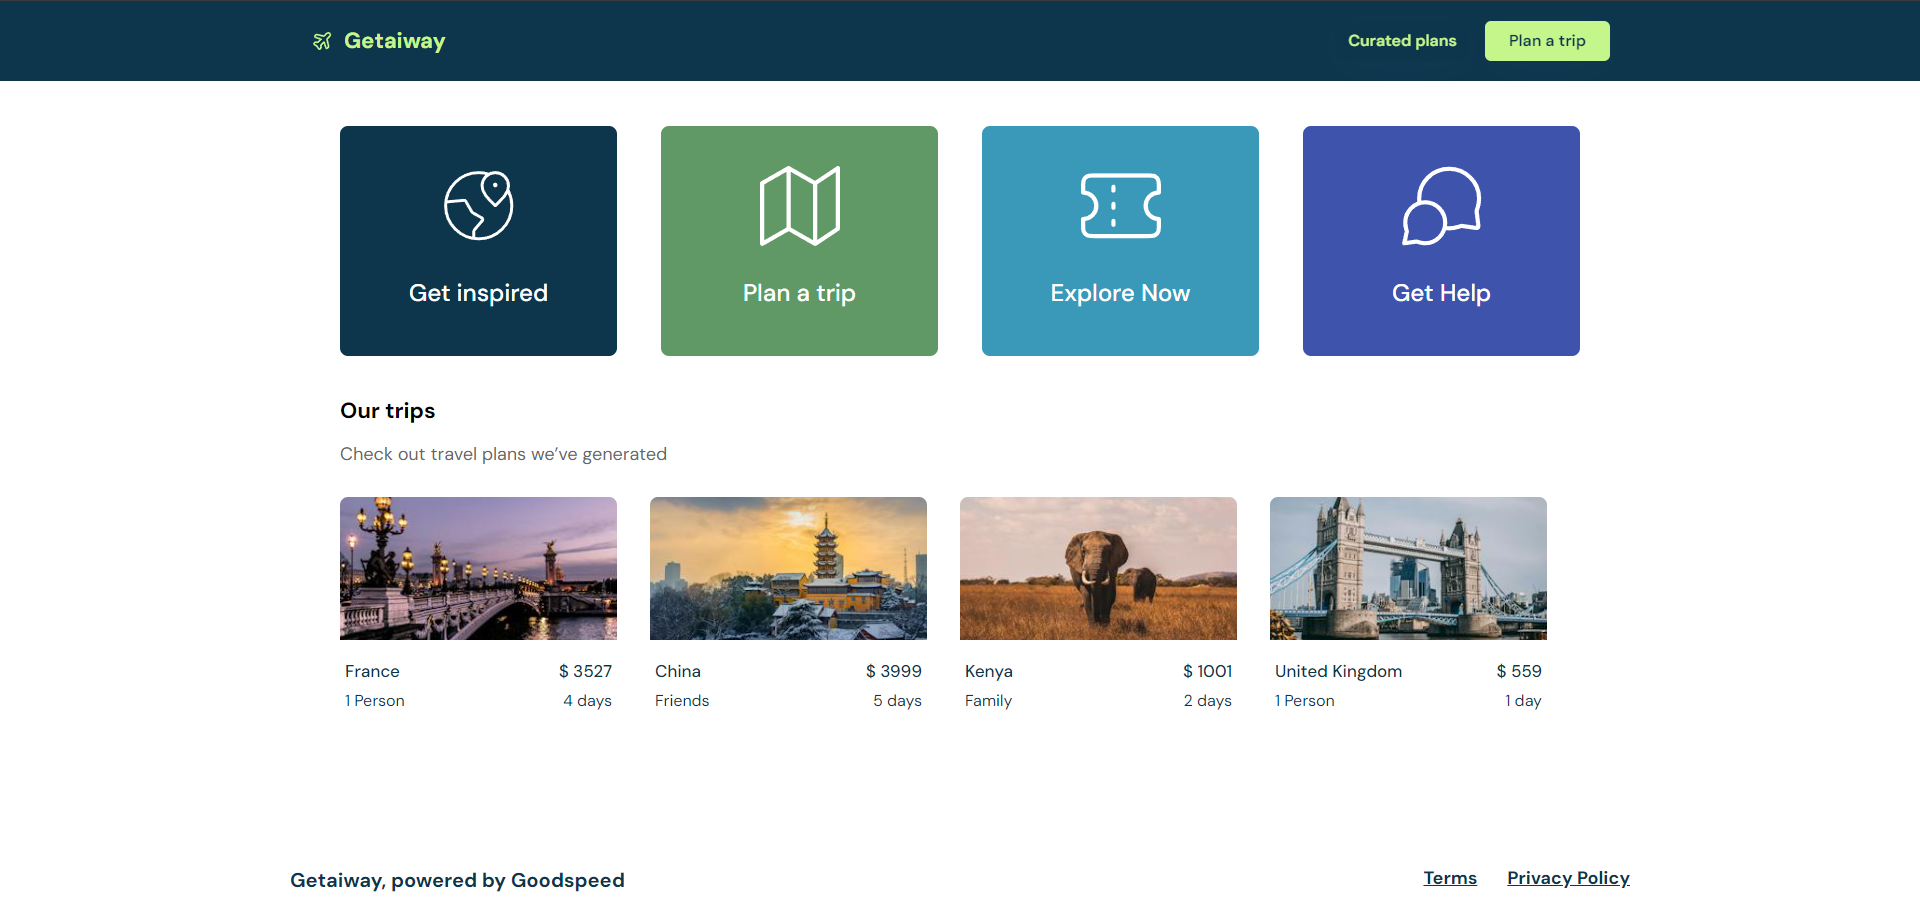Click the 5 days duration text
The height and width of the screenshot is (920, 1920).
coord(897,701)
